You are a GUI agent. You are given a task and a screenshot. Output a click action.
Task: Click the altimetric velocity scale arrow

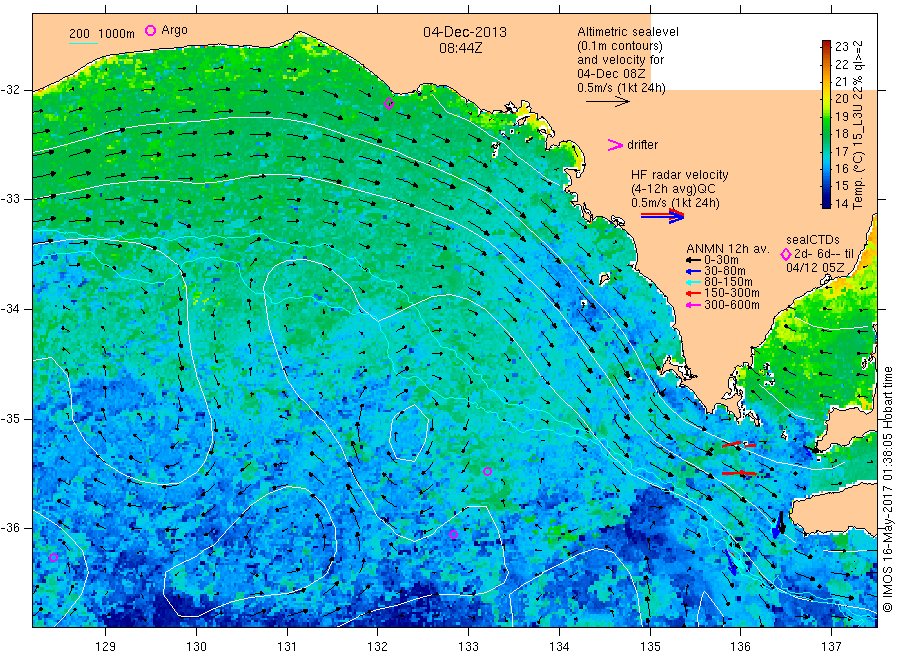(608, 102)
